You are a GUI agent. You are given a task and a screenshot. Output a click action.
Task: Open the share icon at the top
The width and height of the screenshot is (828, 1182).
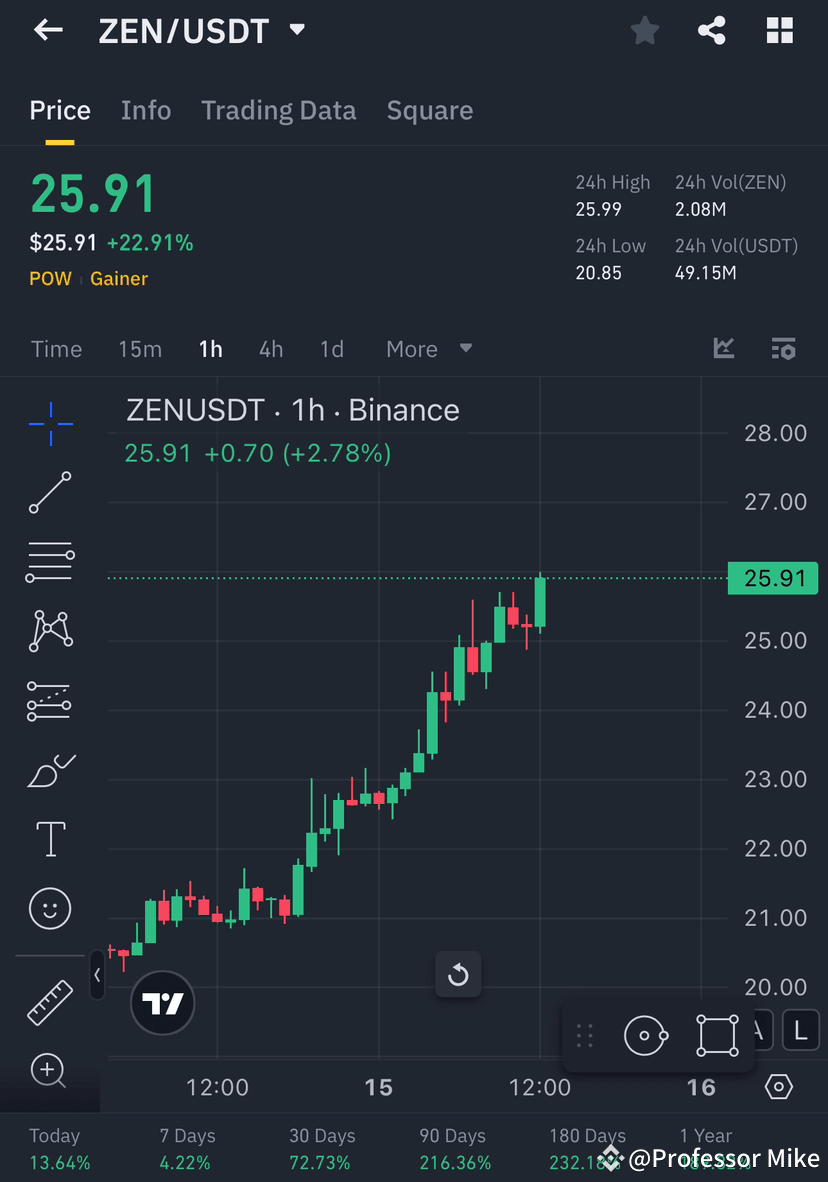pos(712,30)
